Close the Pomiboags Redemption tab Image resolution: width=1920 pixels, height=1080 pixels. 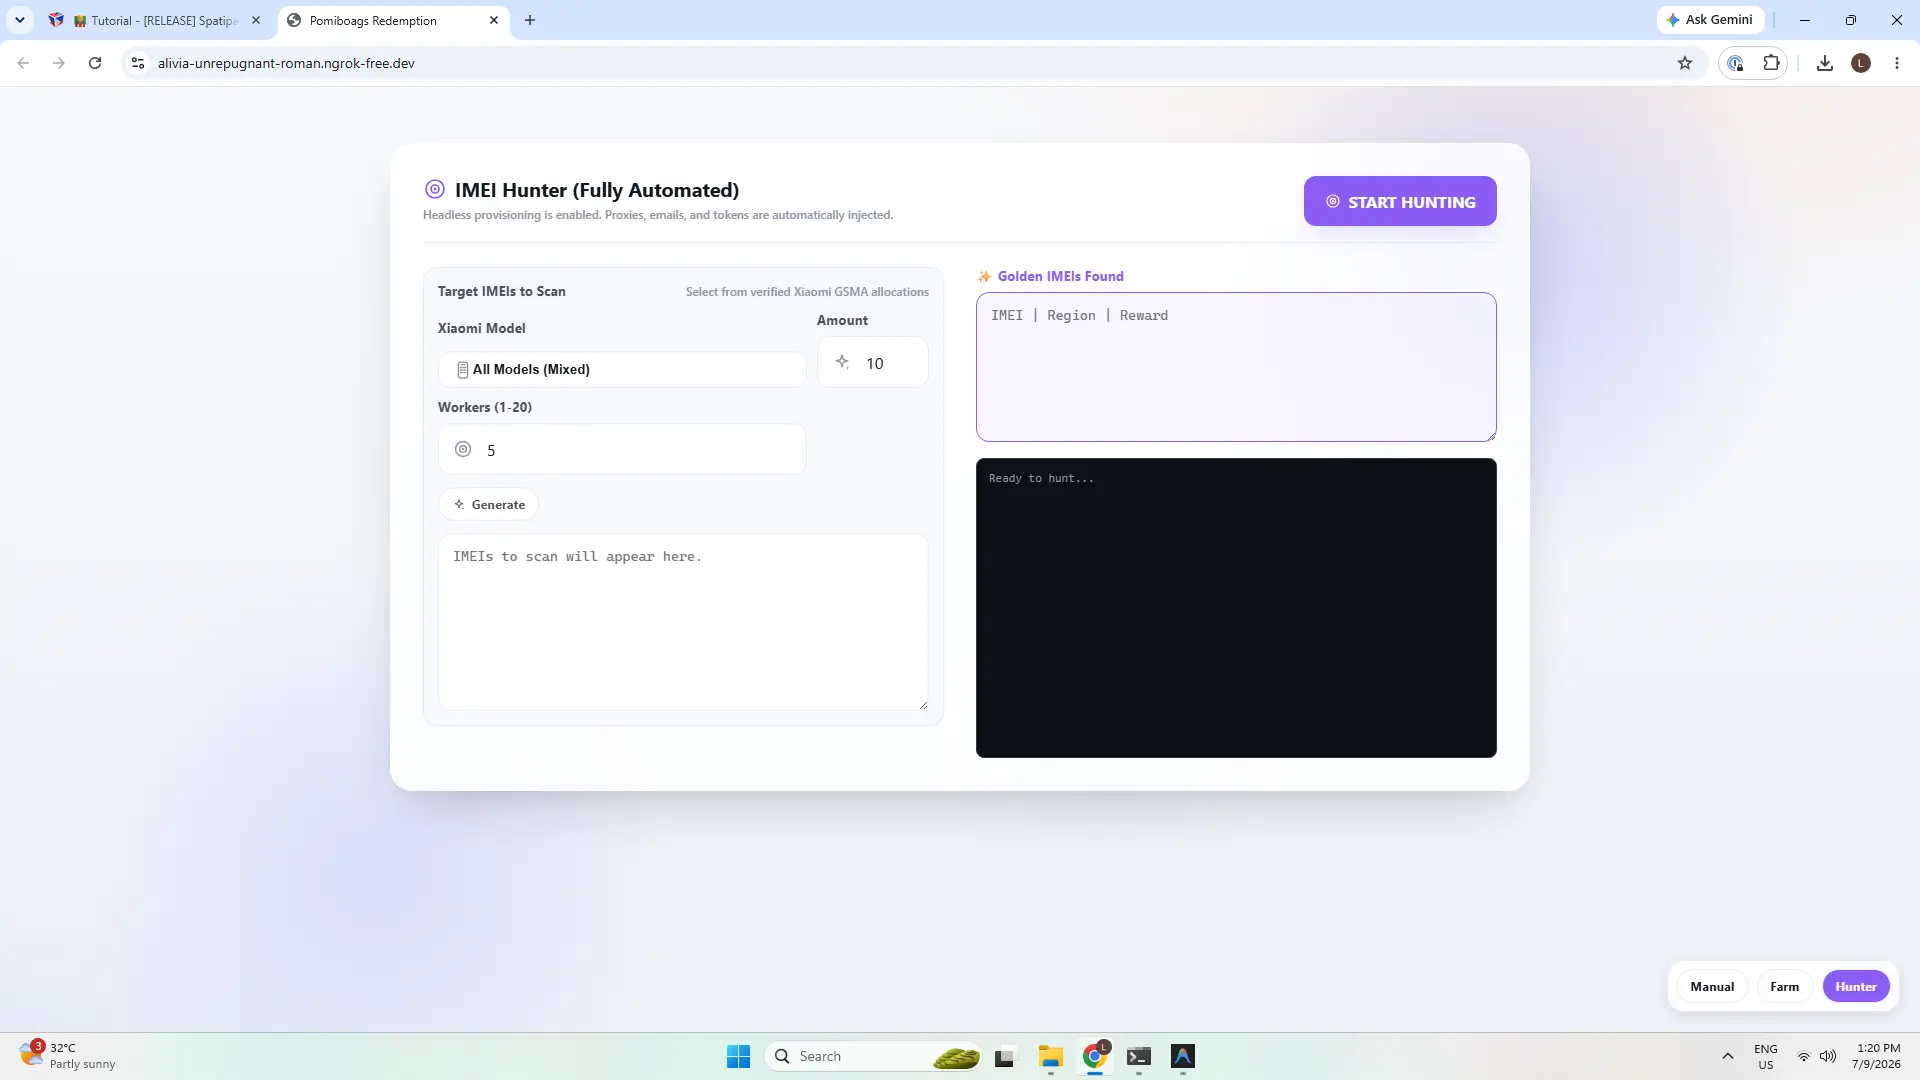pos(494,20)
